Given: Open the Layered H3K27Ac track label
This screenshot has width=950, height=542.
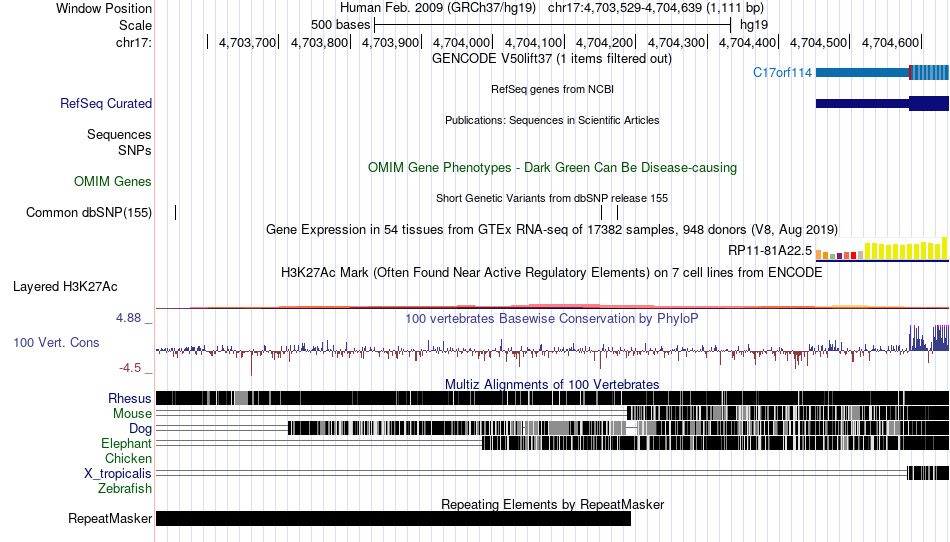Looking at the screenshot, I should pos(65,286).
